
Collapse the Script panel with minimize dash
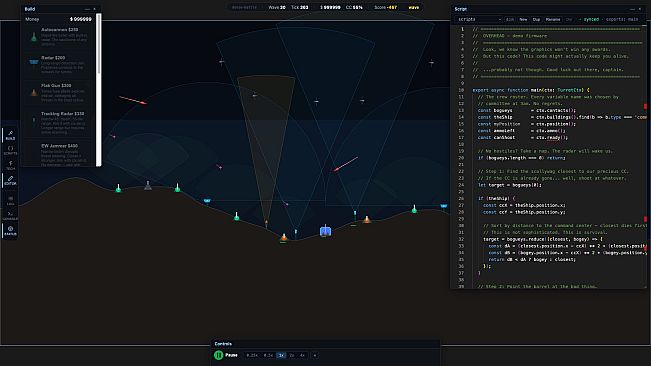(x=632, y=9)
